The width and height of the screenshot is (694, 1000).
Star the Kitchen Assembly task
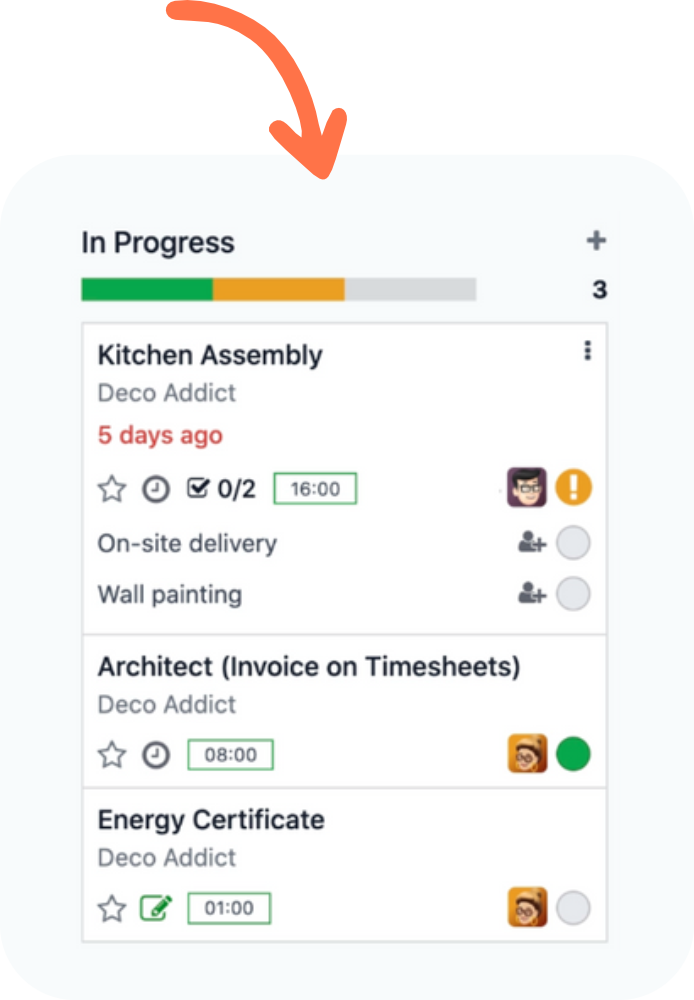[x=112, y=490]
